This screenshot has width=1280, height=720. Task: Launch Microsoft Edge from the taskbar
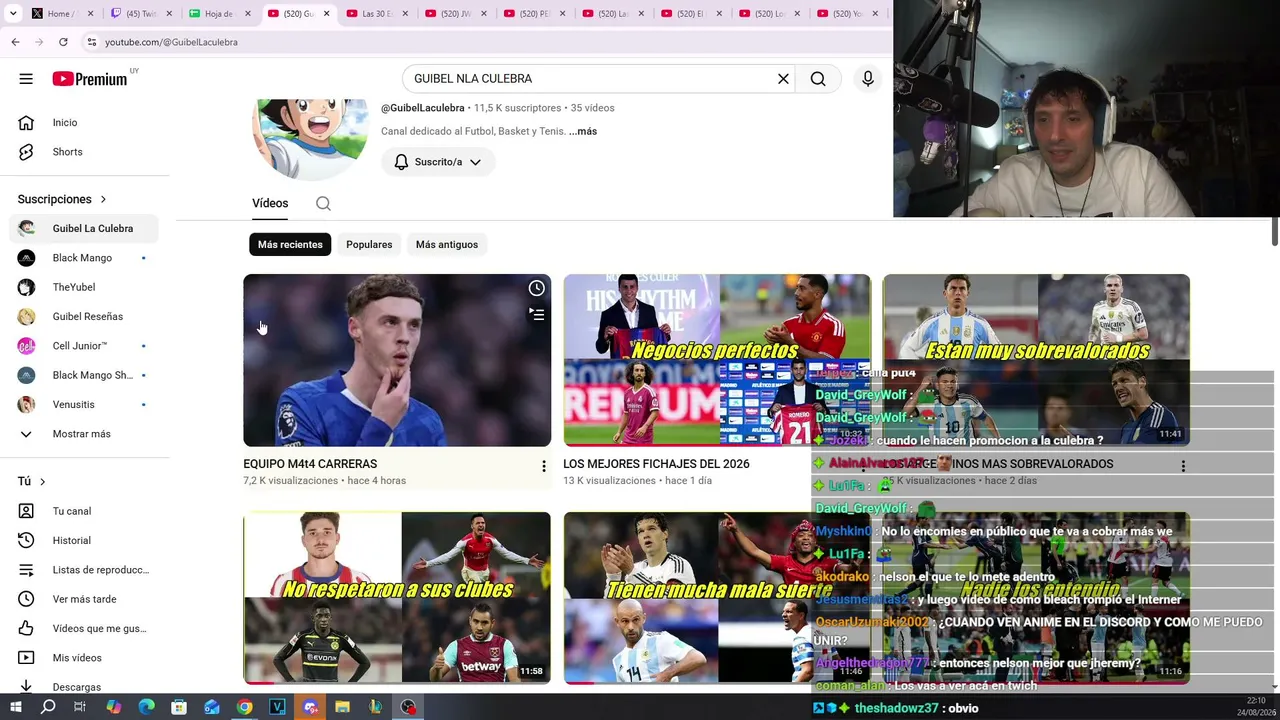146,707
